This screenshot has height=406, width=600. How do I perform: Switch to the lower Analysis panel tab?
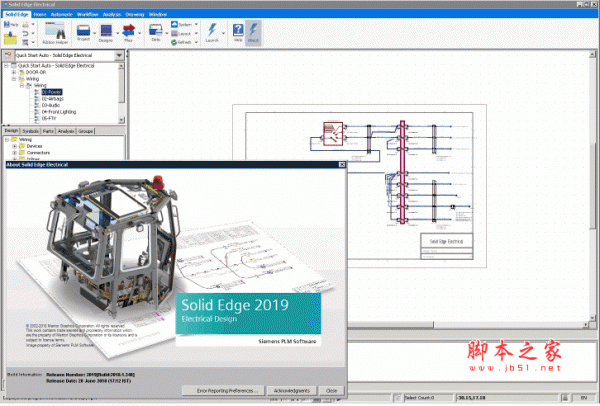tap(66, 131)
